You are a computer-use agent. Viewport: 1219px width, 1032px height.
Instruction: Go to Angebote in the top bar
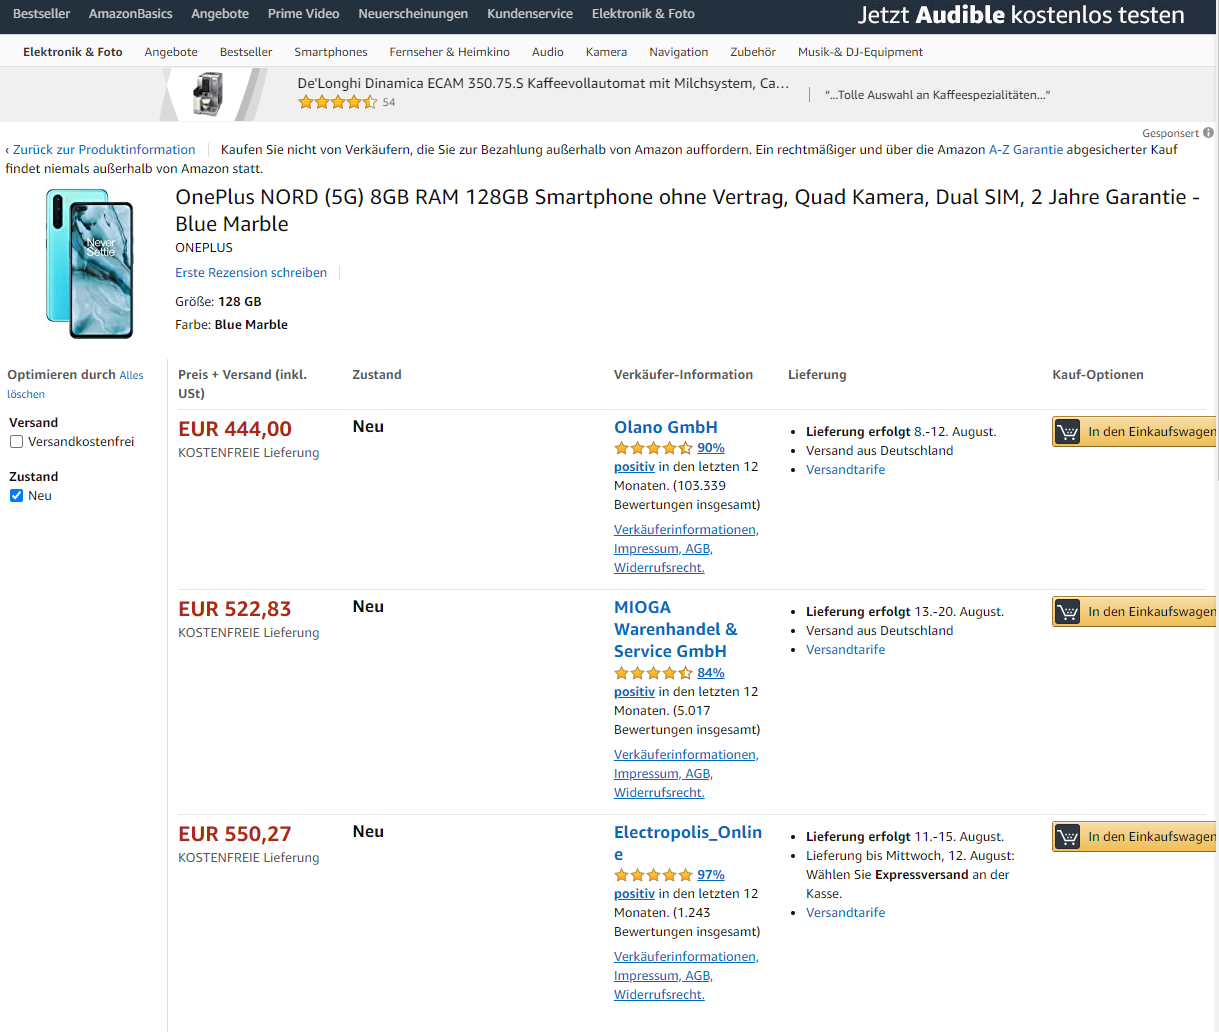220,14
